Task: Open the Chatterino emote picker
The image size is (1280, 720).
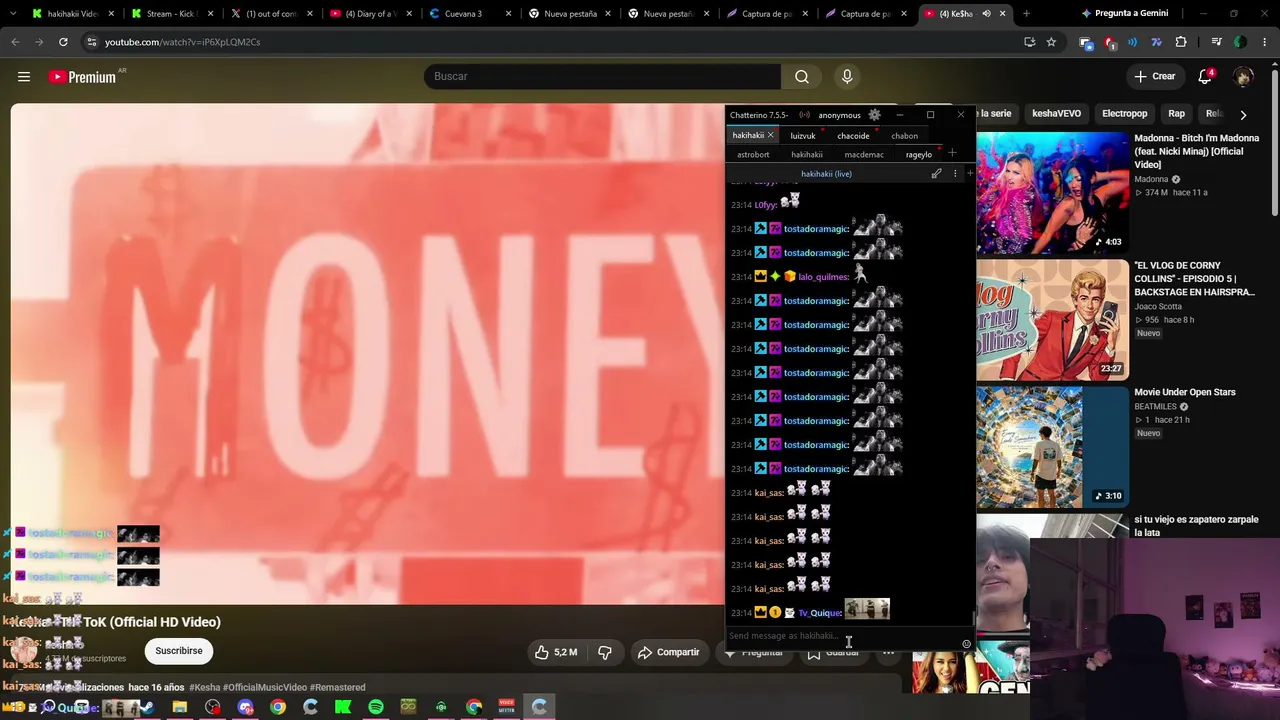Action: [x=966, y=644]
